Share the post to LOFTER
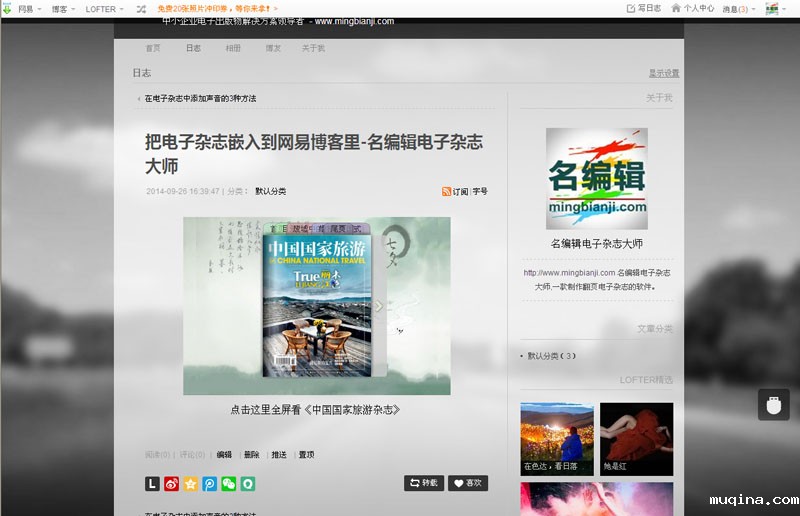This screenshot has height=516, width=800. tap(152, 484)
